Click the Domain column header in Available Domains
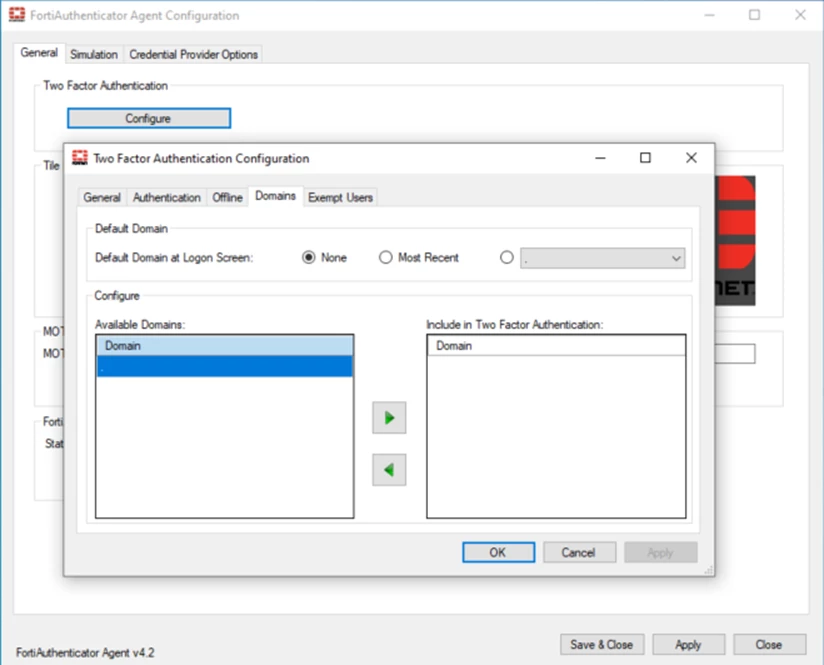Image resolution: width=824 pixels, height=665 pixels. tap(224, 345)
